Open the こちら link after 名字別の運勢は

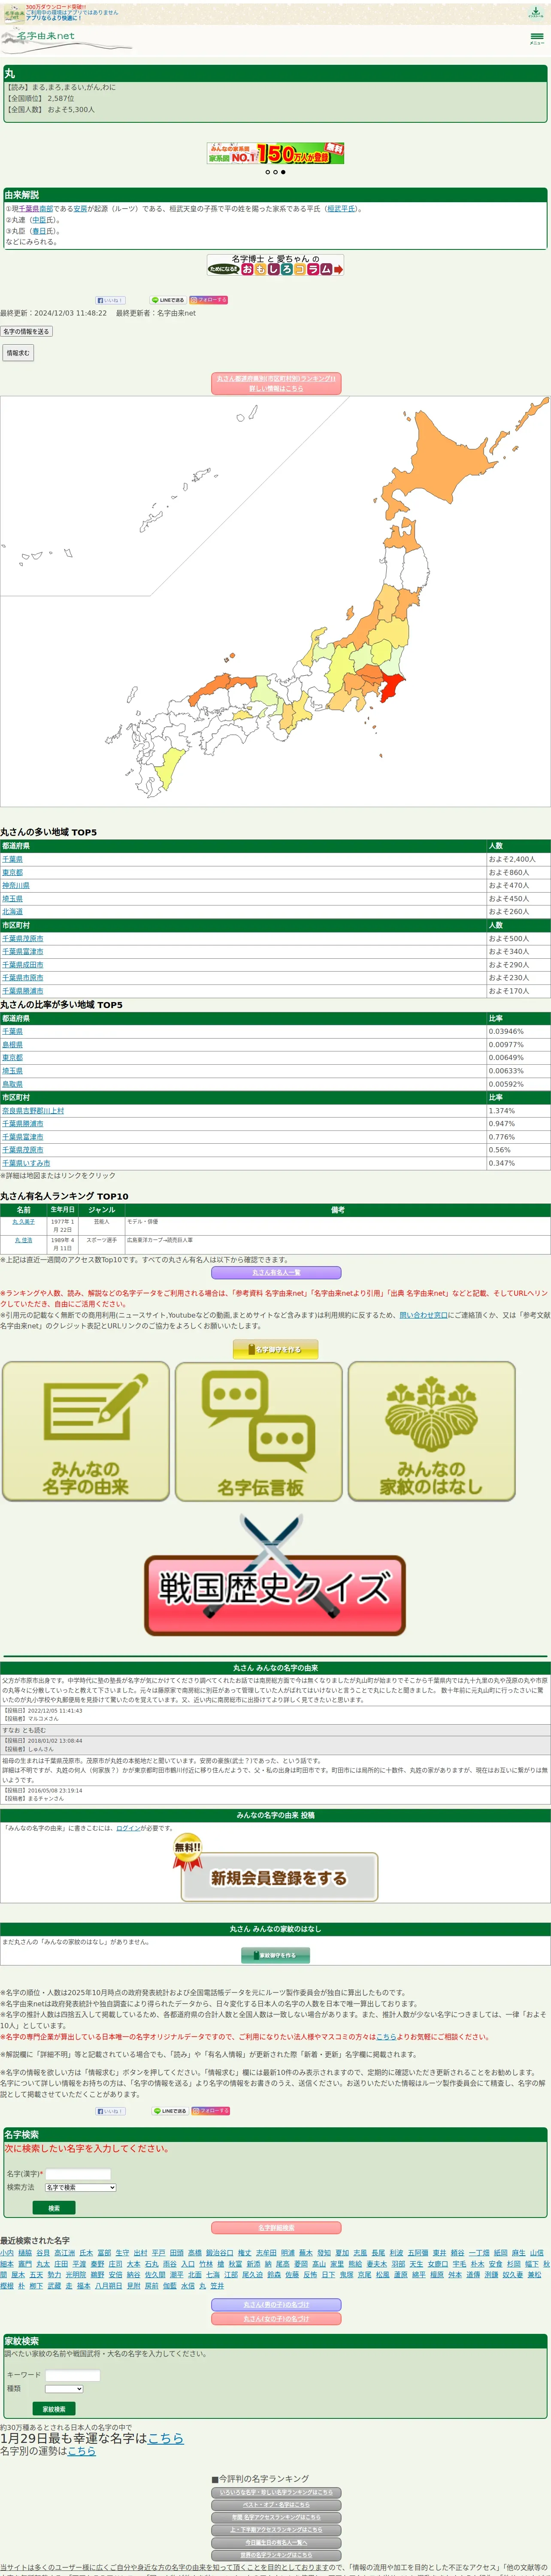click(82, 2451)
